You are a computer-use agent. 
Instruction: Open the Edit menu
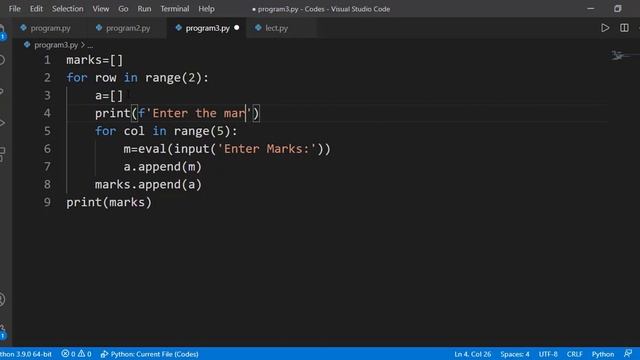tap(36, 9)
